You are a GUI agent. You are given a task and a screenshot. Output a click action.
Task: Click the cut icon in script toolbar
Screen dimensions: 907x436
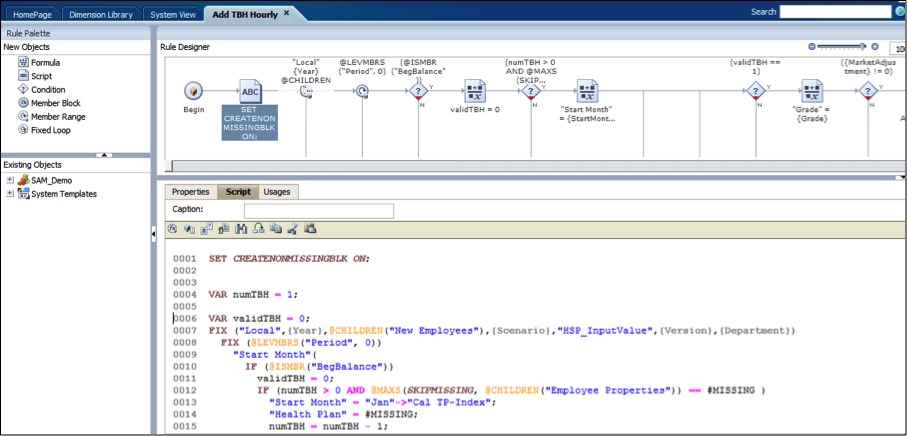(x=292, y=229)
